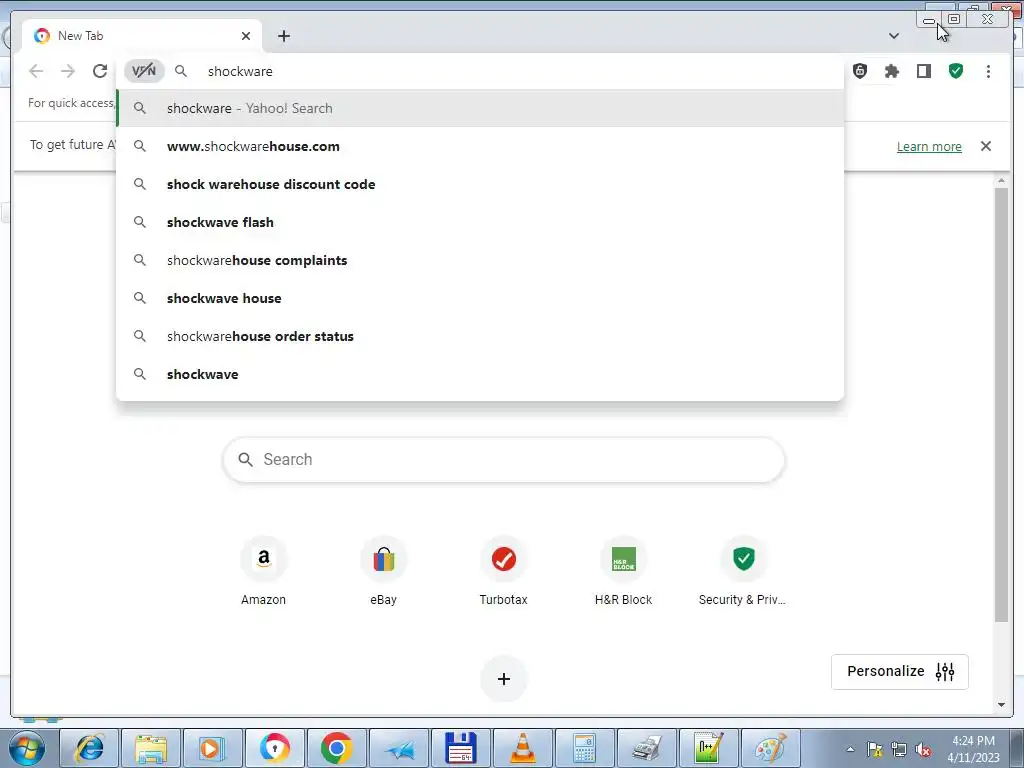Choose shockwarehouse complaints suggestion

pos(480,260)
